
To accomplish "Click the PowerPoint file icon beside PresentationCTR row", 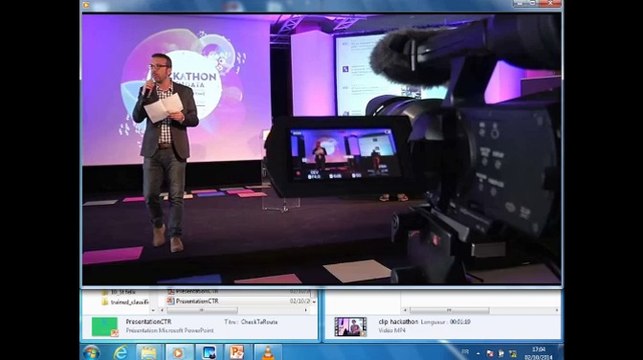I will click(171, 301).
